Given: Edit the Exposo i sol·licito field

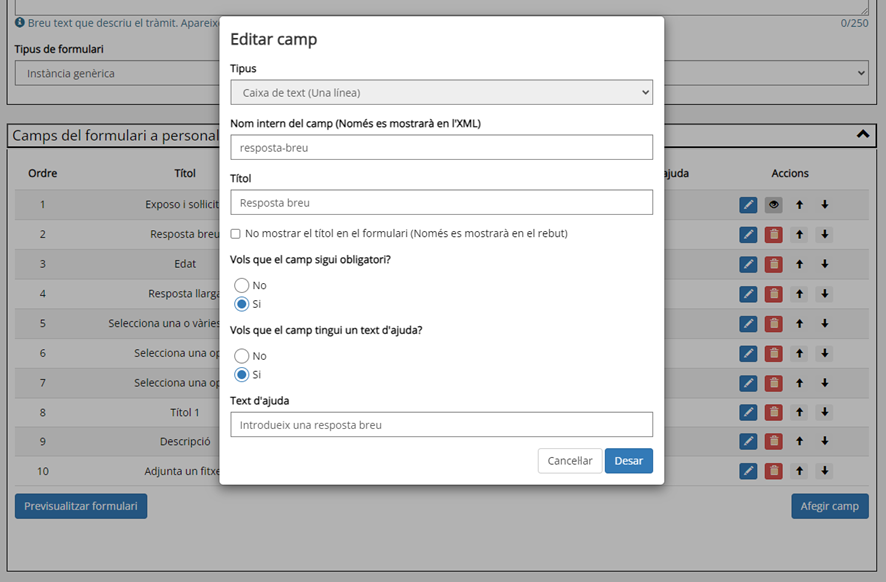Looking at the screenshot, I should (748, 205).
